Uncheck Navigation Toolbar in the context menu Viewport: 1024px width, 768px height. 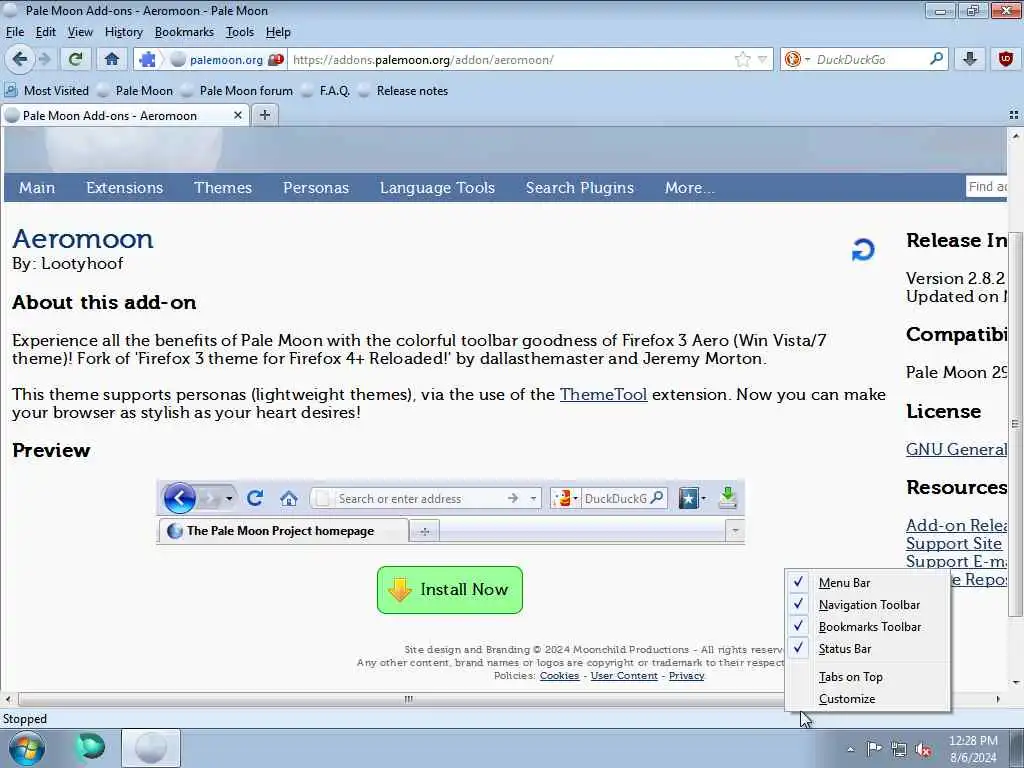[867, 605]
